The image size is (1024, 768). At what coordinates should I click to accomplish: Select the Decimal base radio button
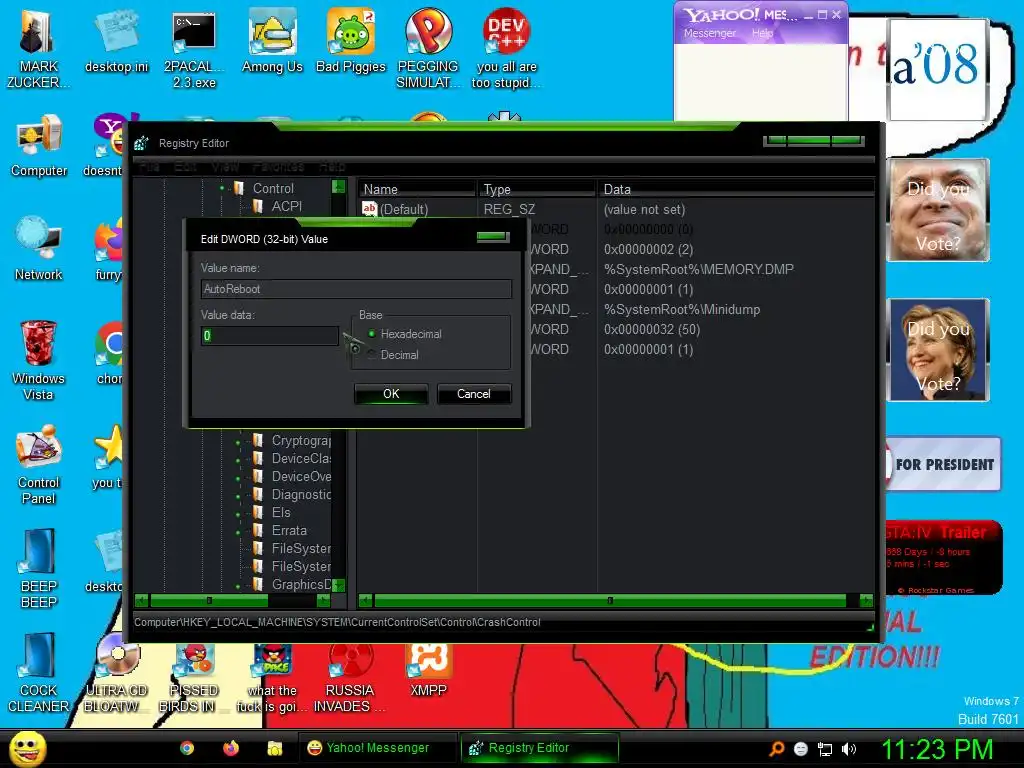[372, 355]
